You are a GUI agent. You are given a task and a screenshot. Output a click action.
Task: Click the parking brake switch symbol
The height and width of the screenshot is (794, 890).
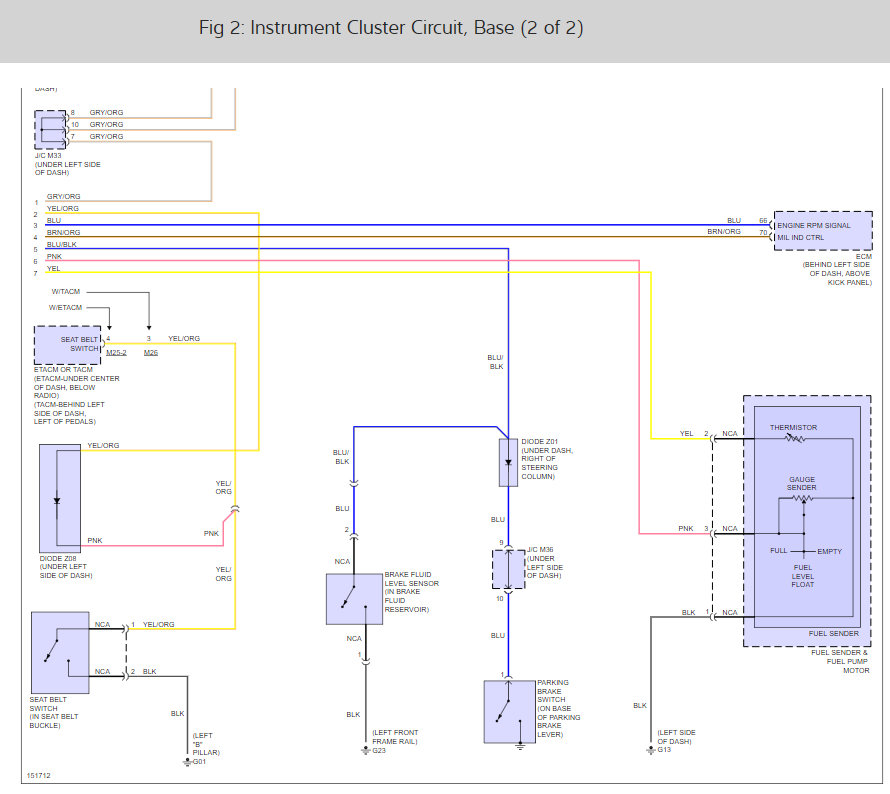pos(509,712)
